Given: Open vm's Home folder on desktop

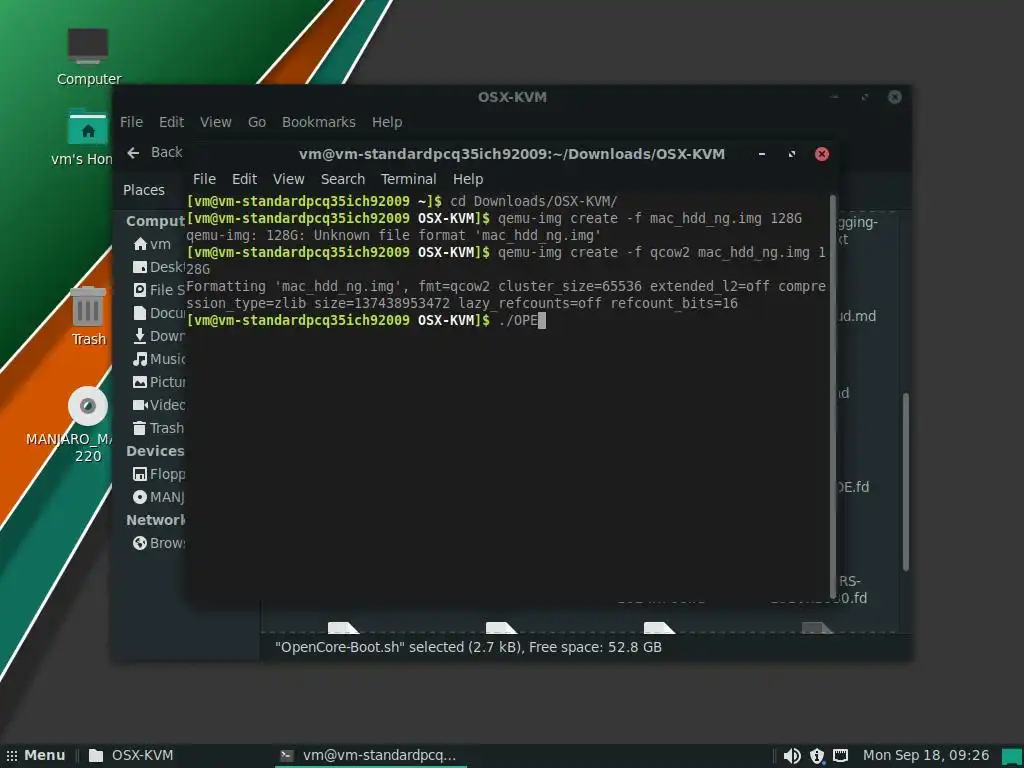Looking at the screenshot, I should pos(88,138).
